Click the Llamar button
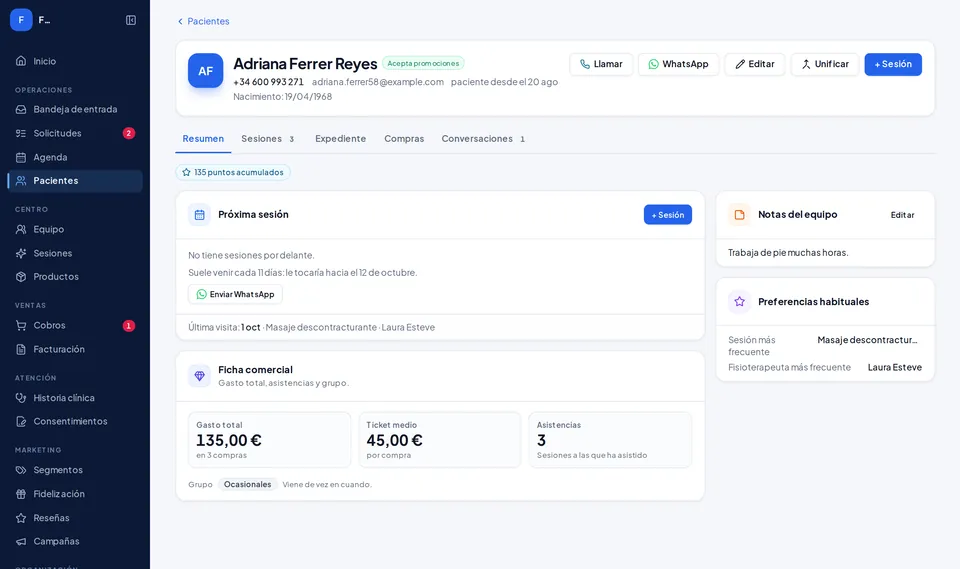This screenshot has height=569, width=960. pos(601,64)
